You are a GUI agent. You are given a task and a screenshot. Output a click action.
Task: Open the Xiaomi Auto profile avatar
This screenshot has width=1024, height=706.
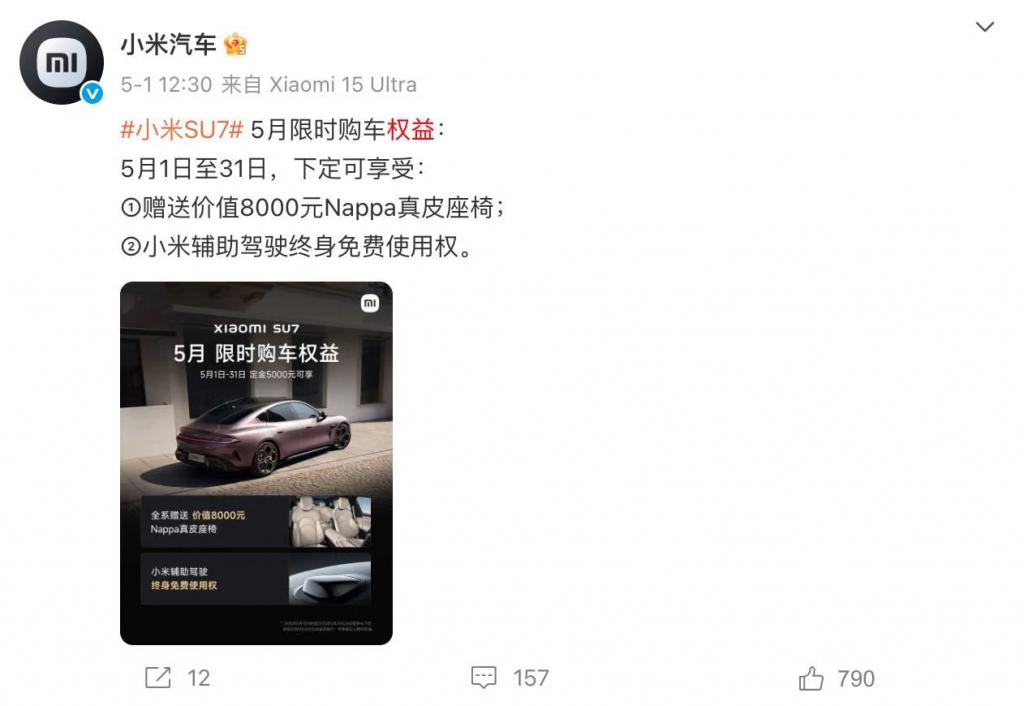(x=61, y=62)
